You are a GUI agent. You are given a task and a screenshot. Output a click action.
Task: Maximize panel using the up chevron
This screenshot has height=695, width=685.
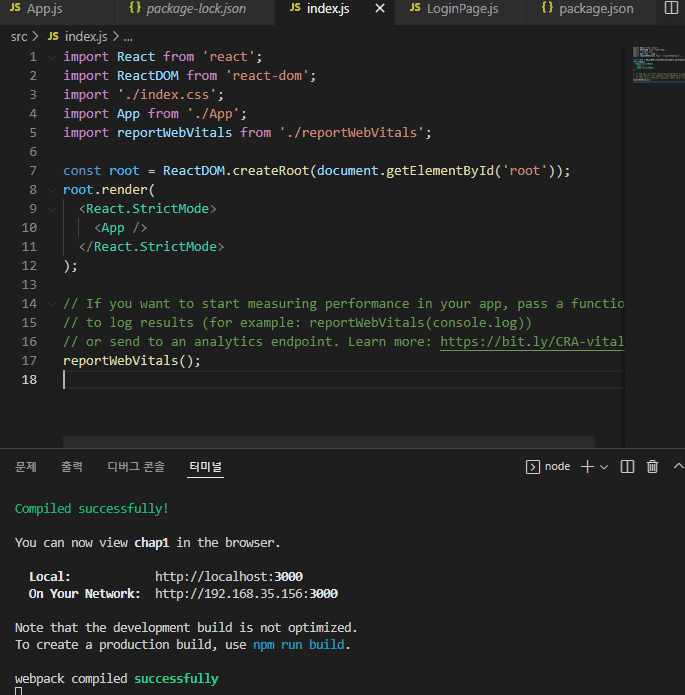(x=678, y=466)
